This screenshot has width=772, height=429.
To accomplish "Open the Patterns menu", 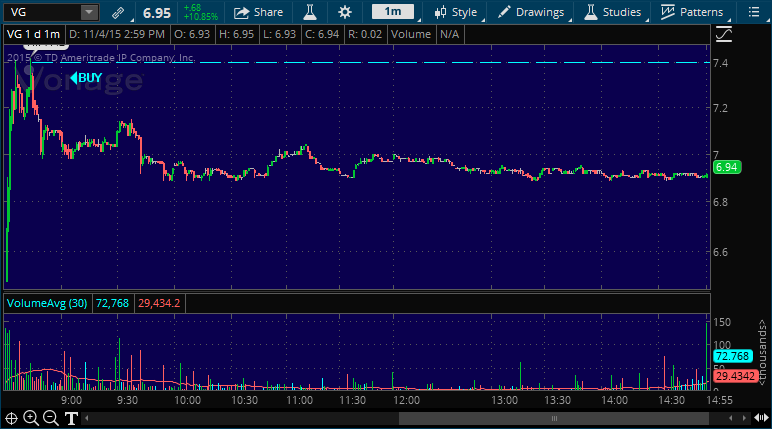I will coord(692,12).
